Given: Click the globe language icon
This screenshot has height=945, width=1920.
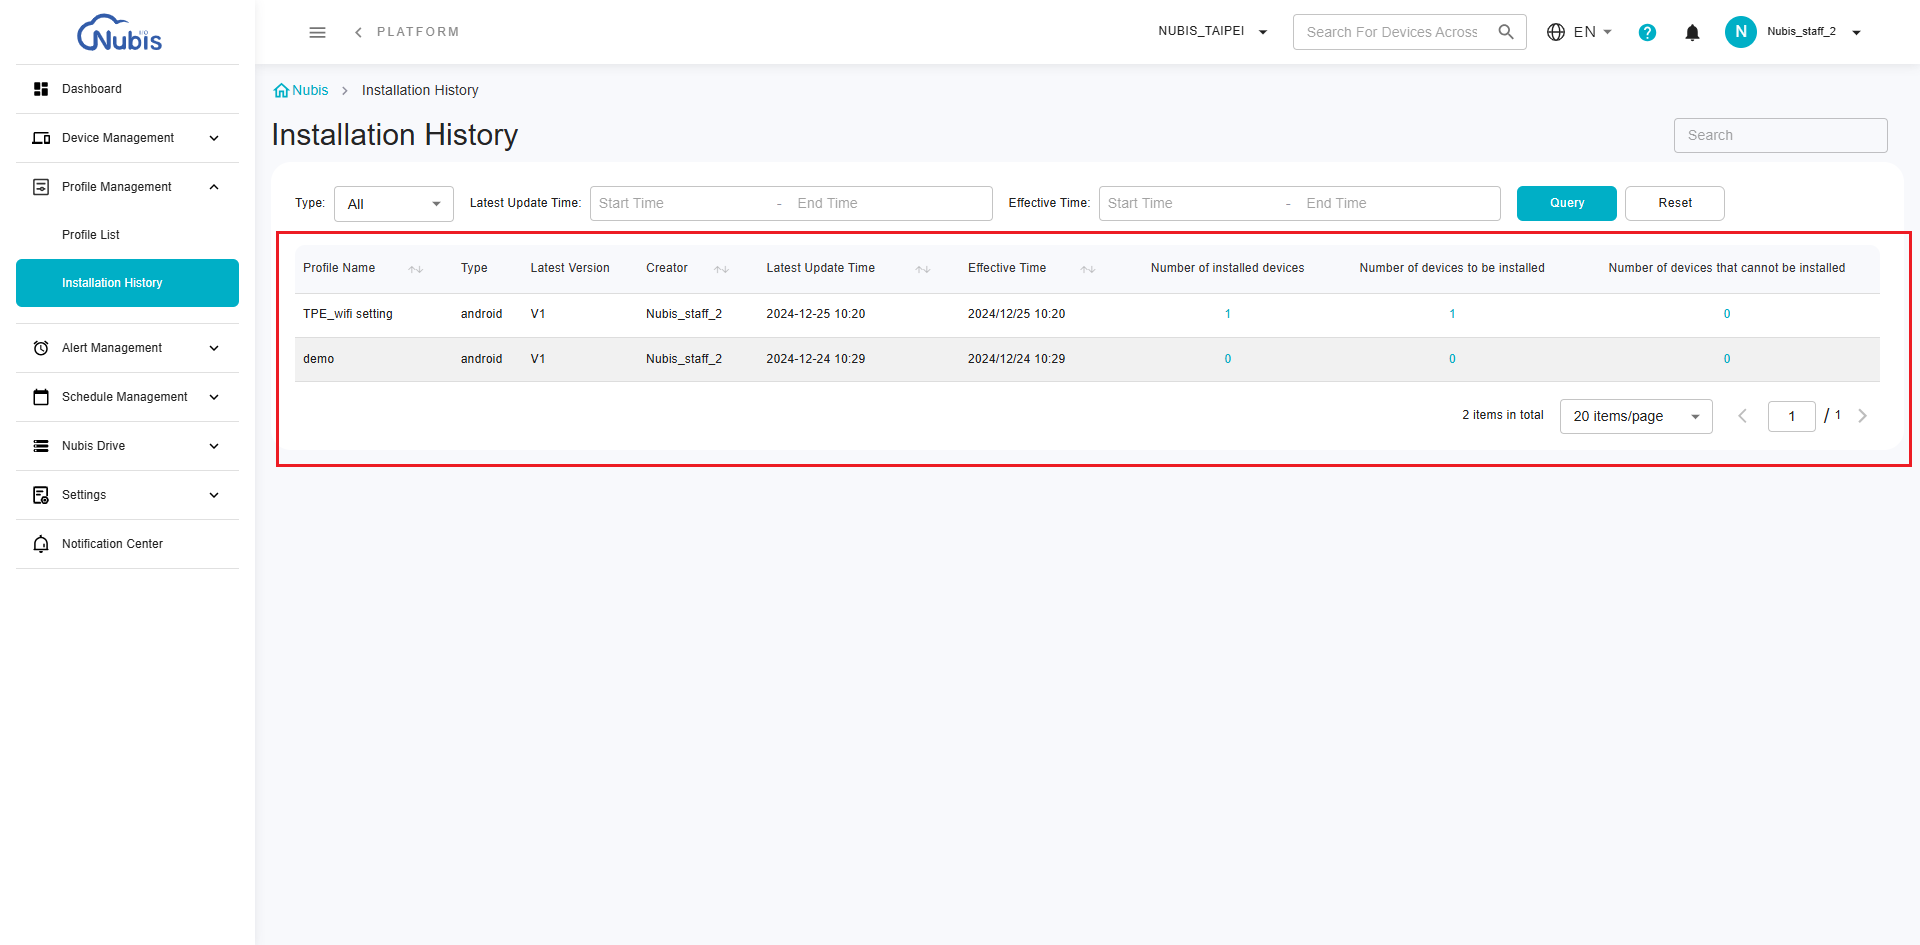Looking at the screenshot, I should (1556, 32).
